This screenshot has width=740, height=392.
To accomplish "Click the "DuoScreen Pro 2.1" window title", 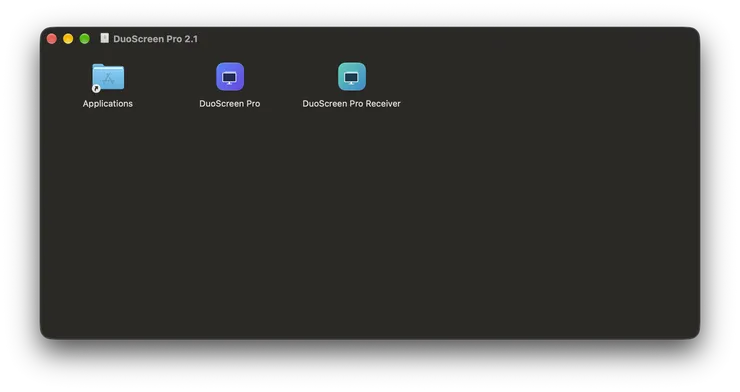I will pyautogui.click(x=155, y=39).
